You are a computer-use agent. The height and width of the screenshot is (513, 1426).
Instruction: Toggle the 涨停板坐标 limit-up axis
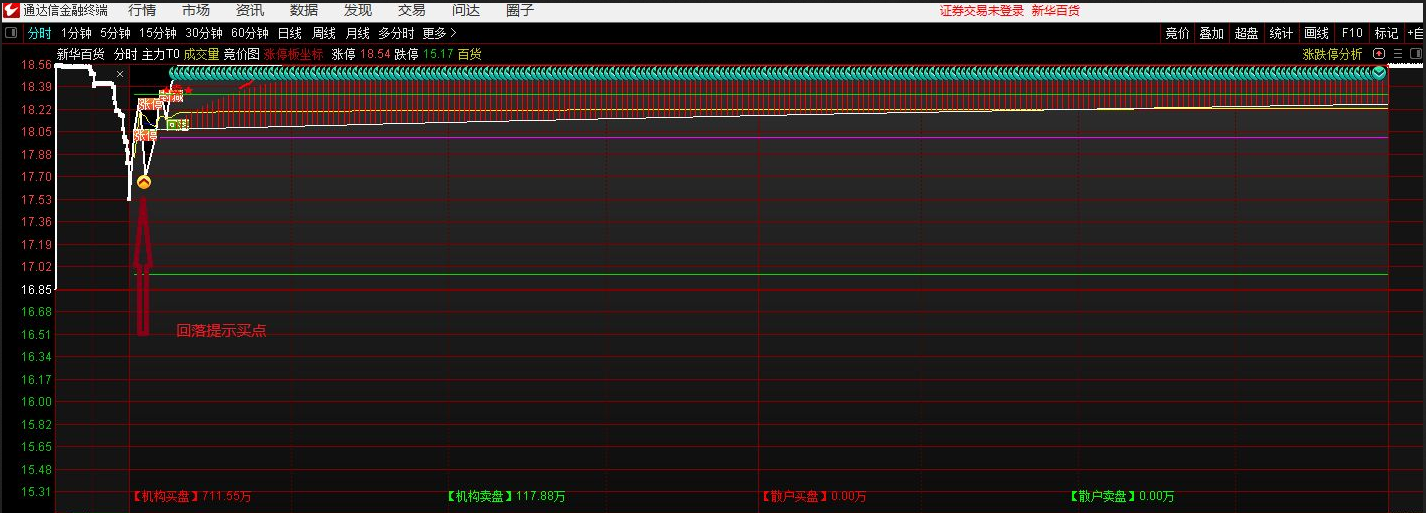click(294, 54)
